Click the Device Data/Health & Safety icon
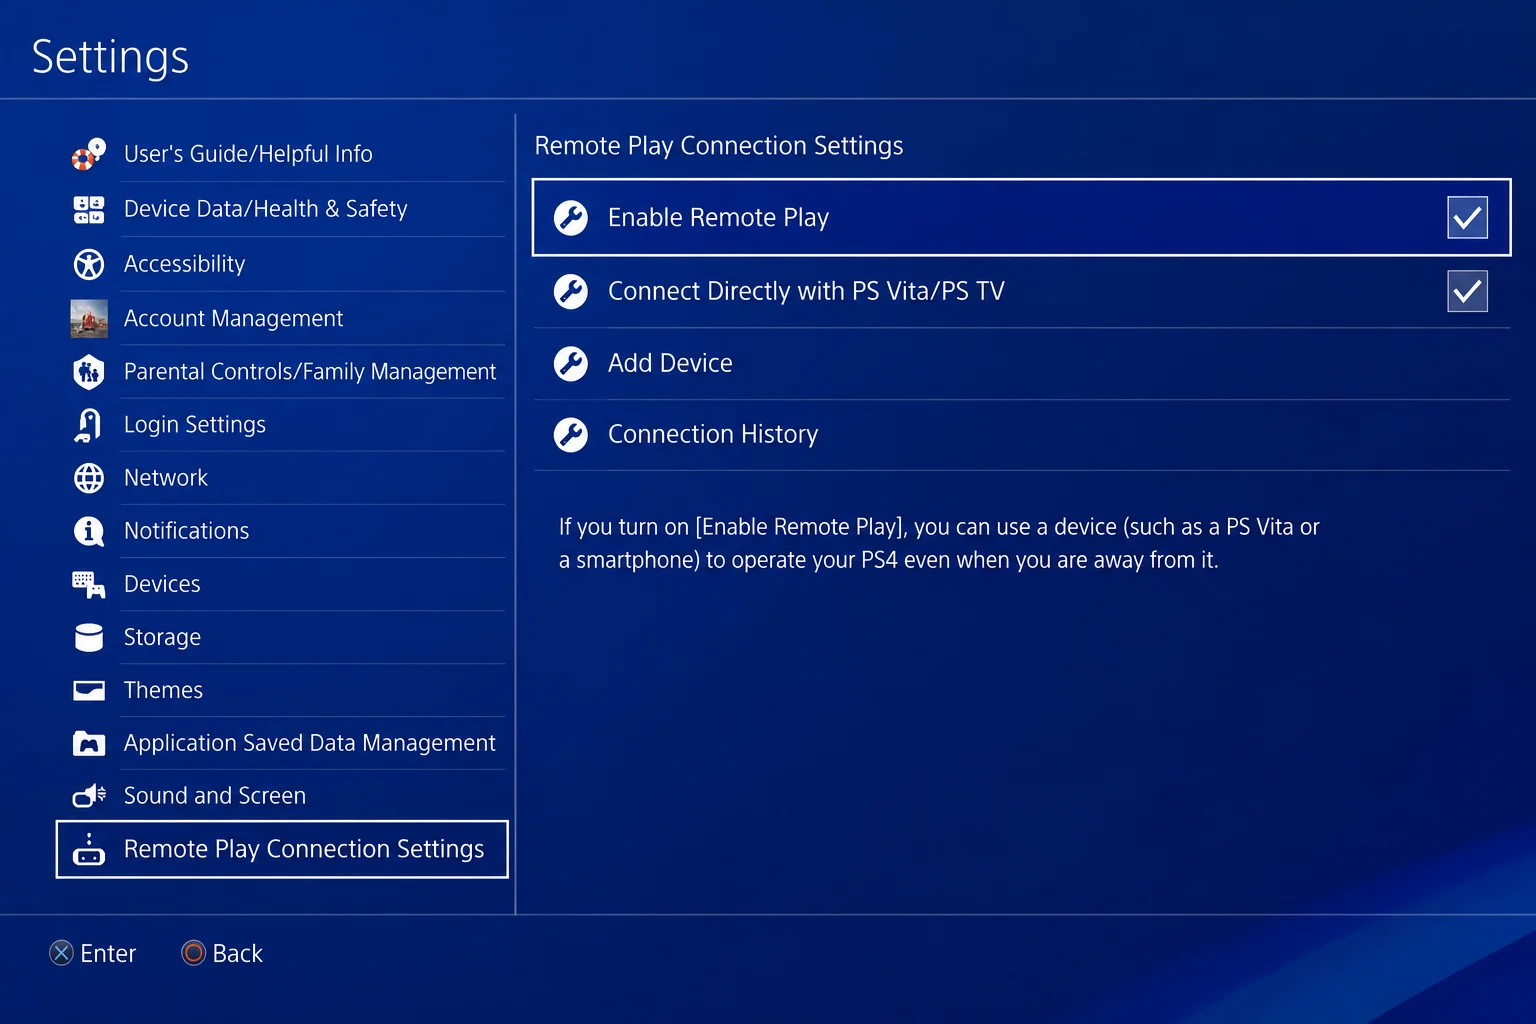 (89, 209)
